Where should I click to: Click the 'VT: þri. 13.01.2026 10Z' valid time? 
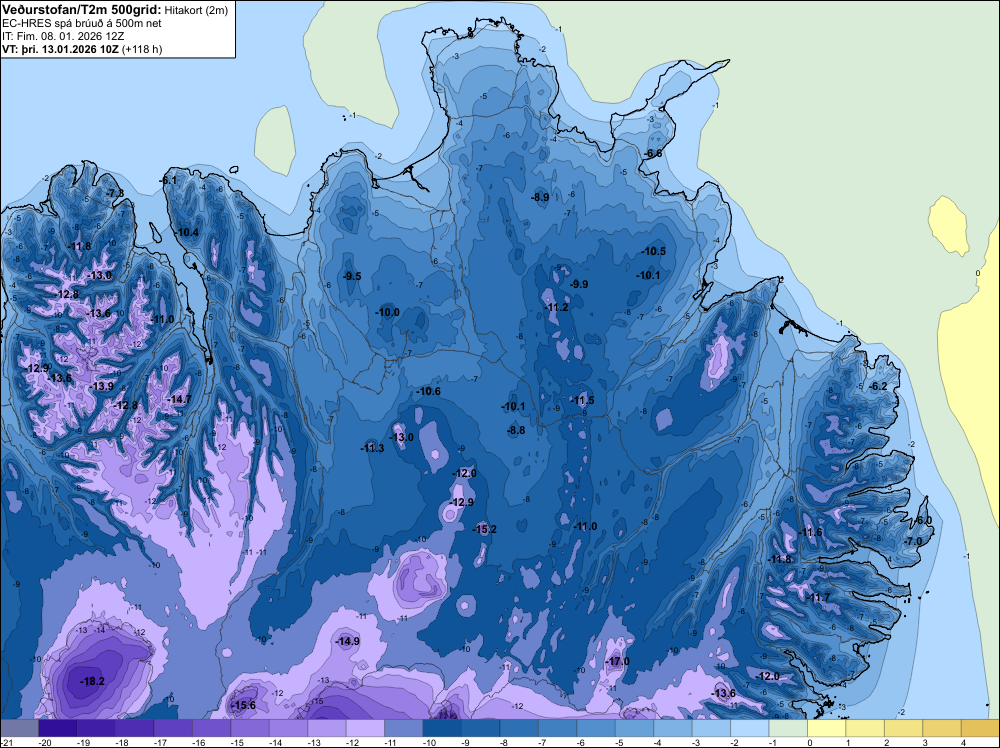61,49
